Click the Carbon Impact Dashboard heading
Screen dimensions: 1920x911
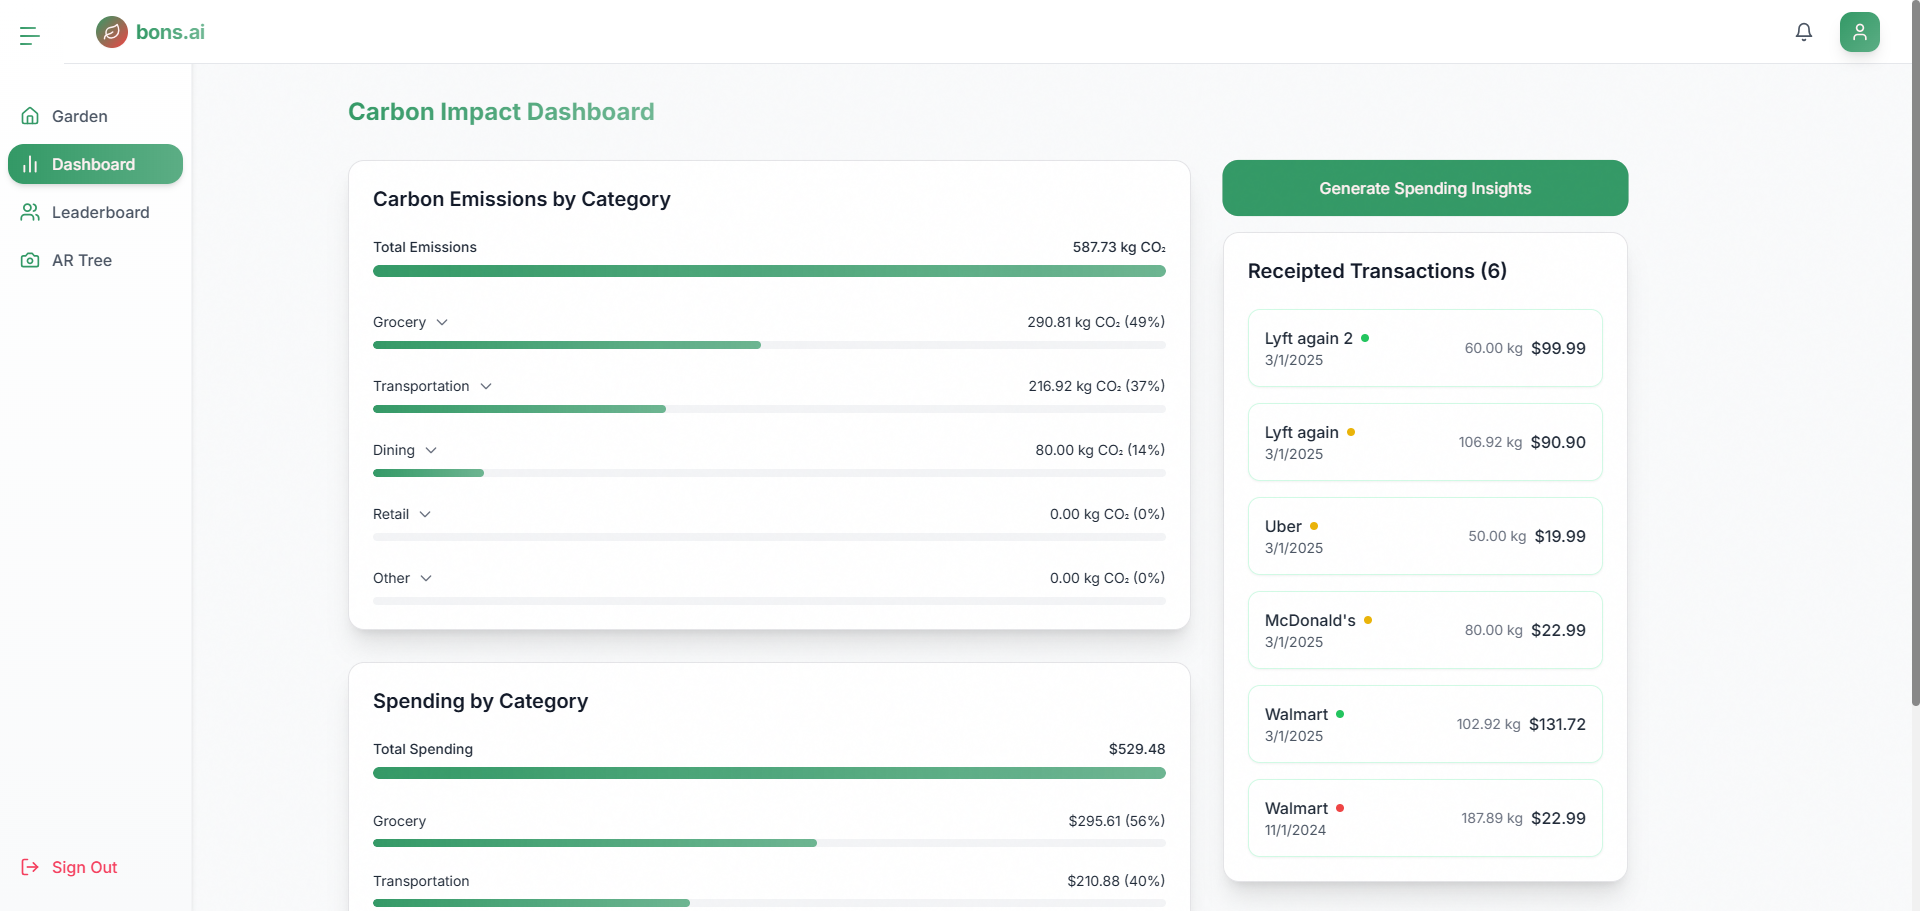pos(501,112)
